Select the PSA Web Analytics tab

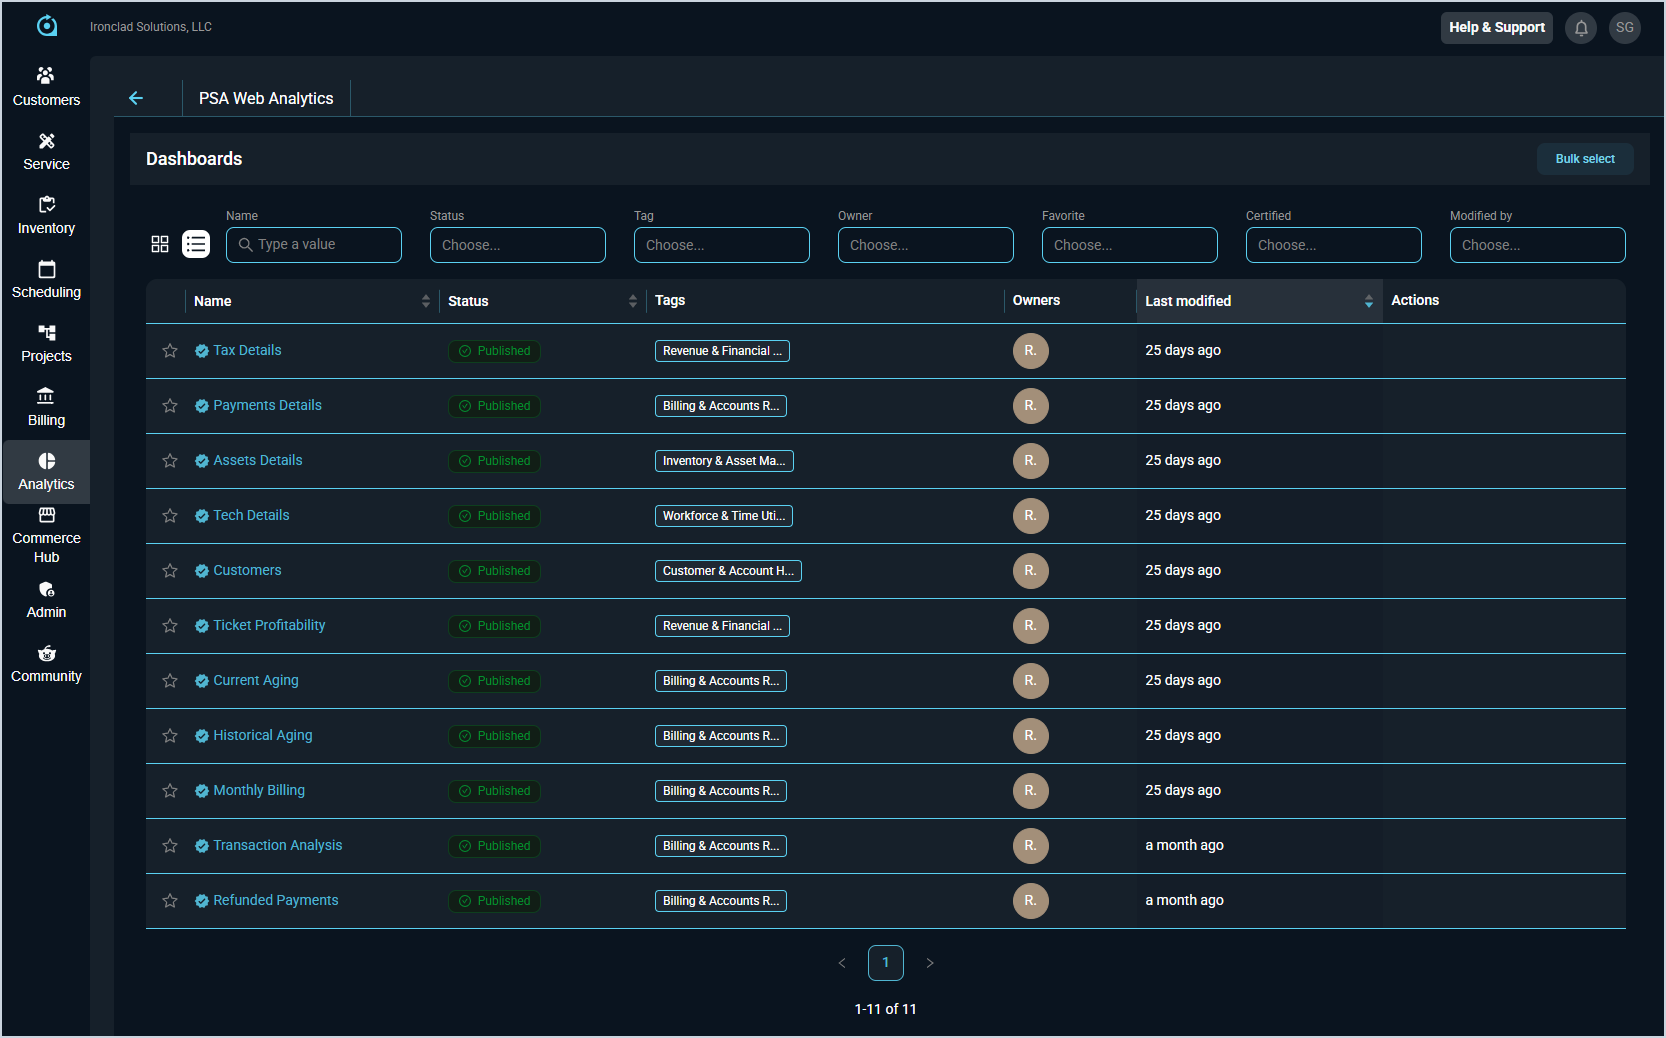click(266, 98)
